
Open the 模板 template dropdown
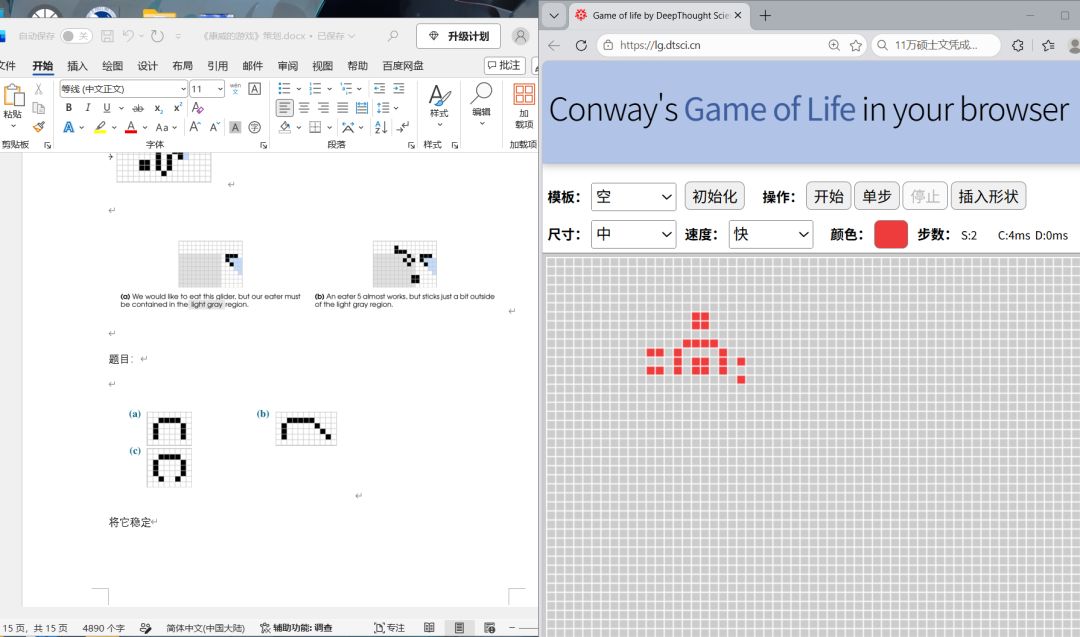(x=633, y=197)
